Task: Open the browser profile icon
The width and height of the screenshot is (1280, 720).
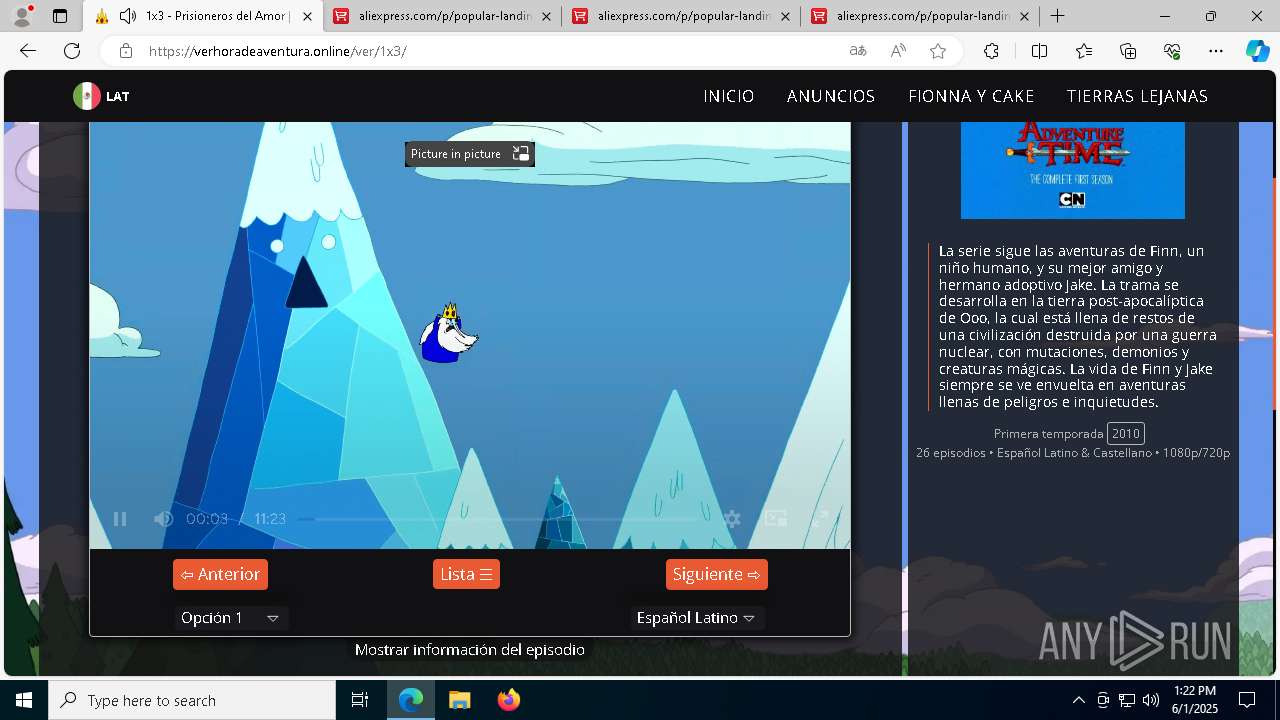Action: [x=22, y=16]
